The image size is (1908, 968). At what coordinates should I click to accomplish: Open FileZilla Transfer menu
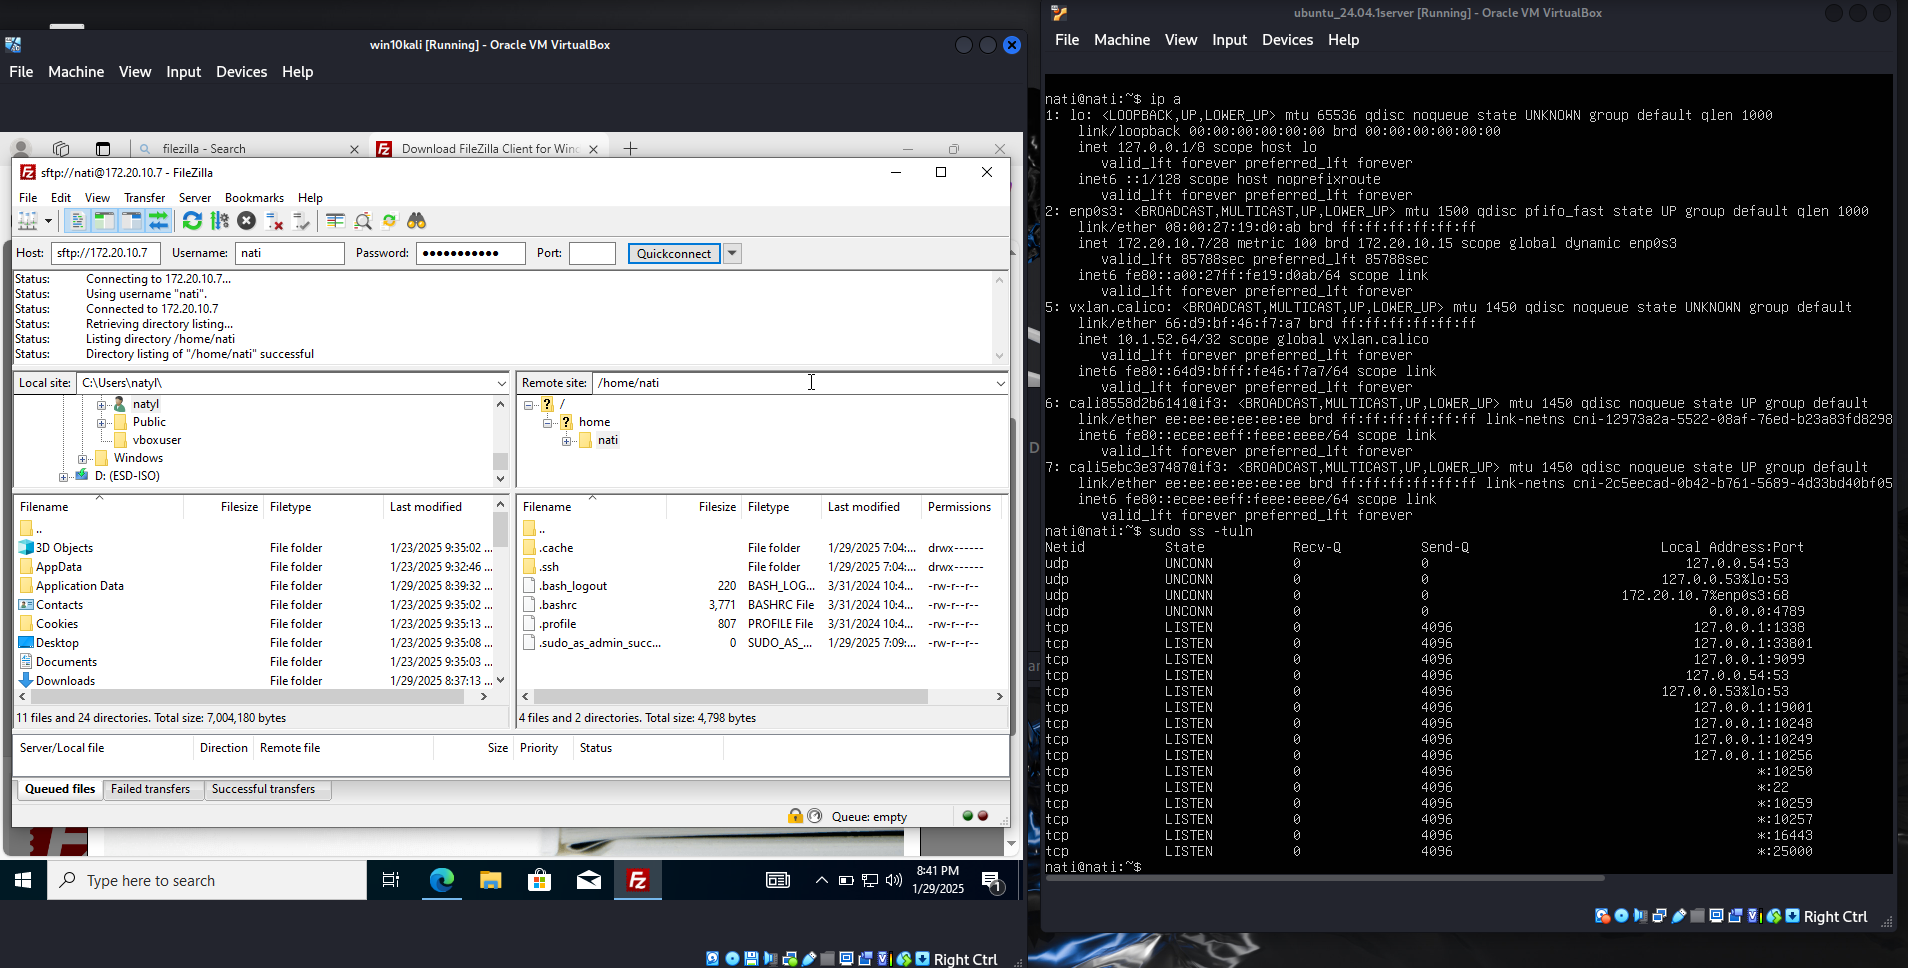[x=144, y=198]
